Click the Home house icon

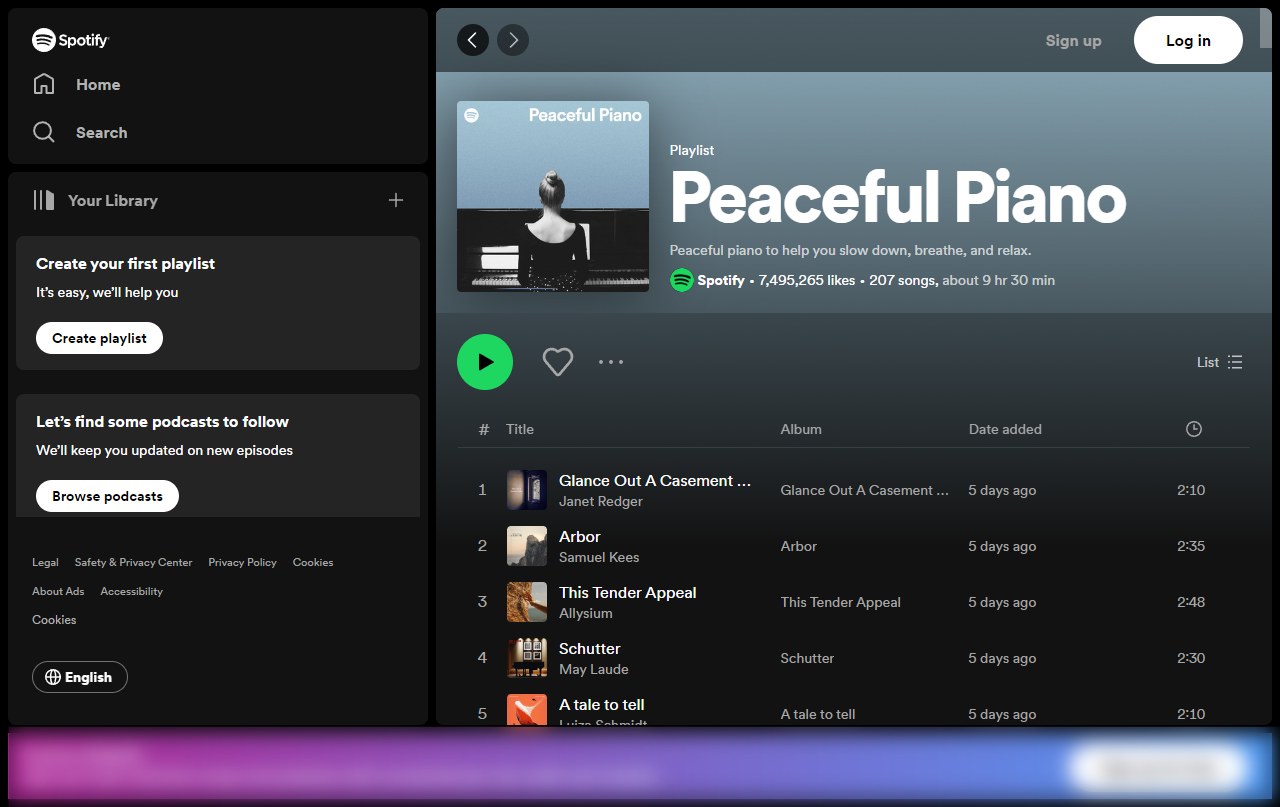(44, 84)
